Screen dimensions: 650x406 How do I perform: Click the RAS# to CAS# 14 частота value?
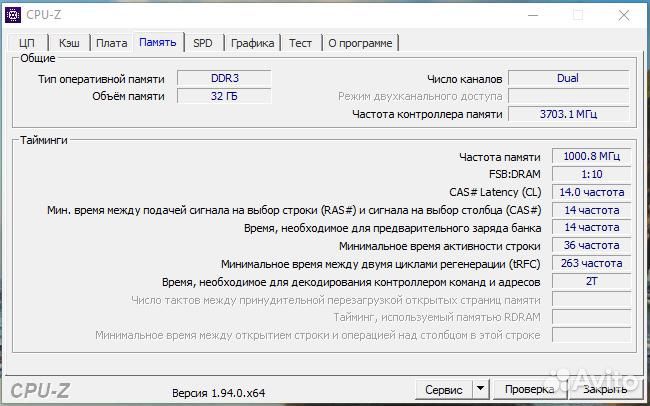tap(592, 210)
